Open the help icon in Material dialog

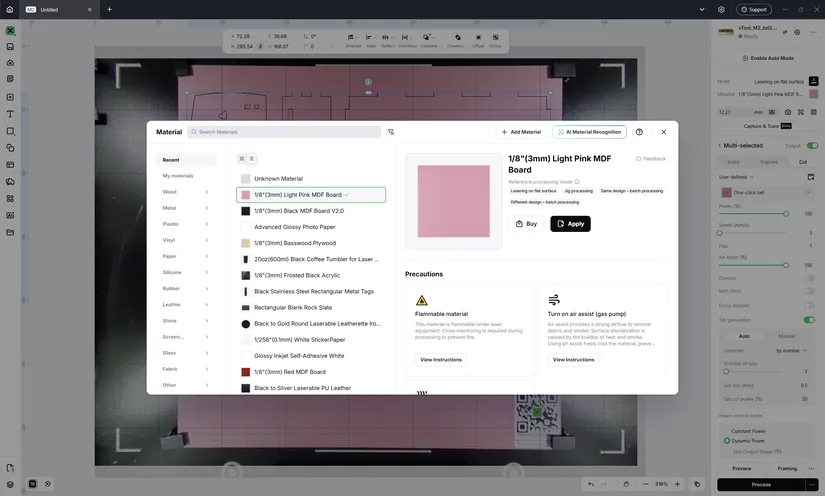point(639,132)
